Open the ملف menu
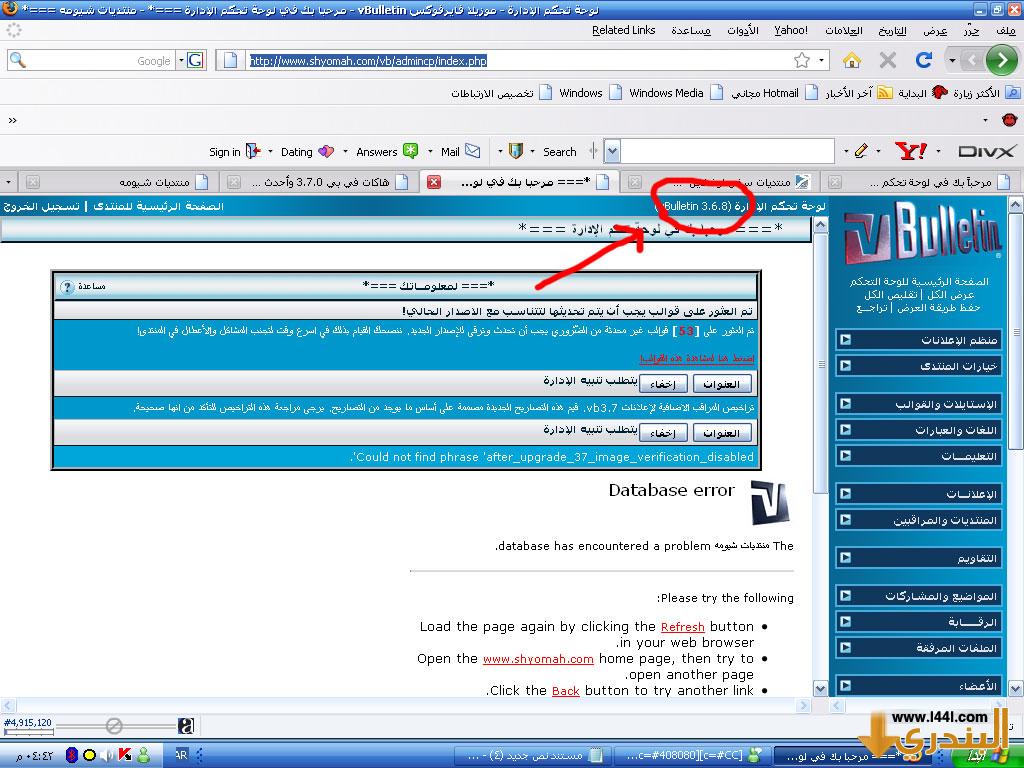1024x768 pixels. [1006, 30]
